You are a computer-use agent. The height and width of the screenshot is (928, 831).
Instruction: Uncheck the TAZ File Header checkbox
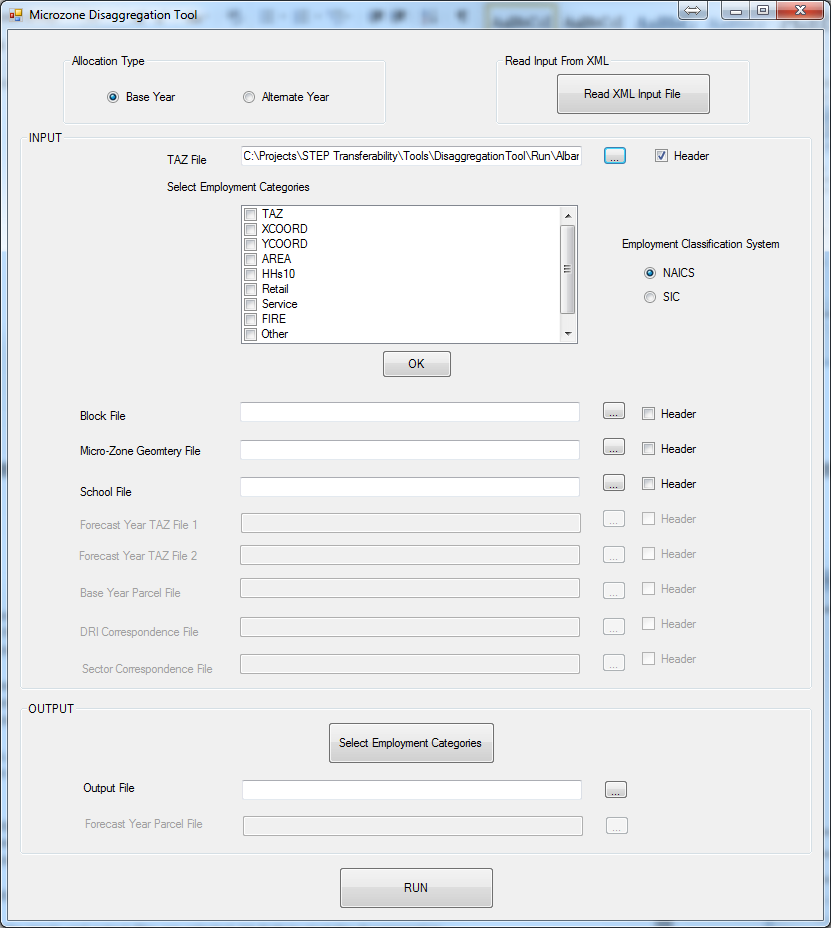tap(661, 156)
